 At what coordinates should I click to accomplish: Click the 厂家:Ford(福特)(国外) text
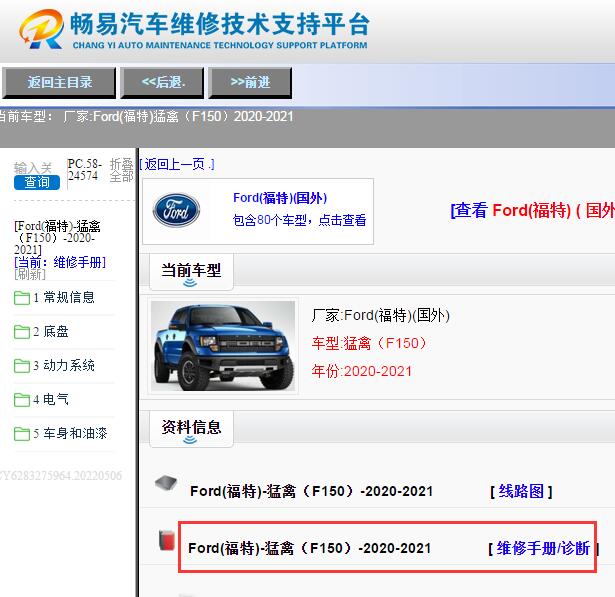tap(380, 315)
